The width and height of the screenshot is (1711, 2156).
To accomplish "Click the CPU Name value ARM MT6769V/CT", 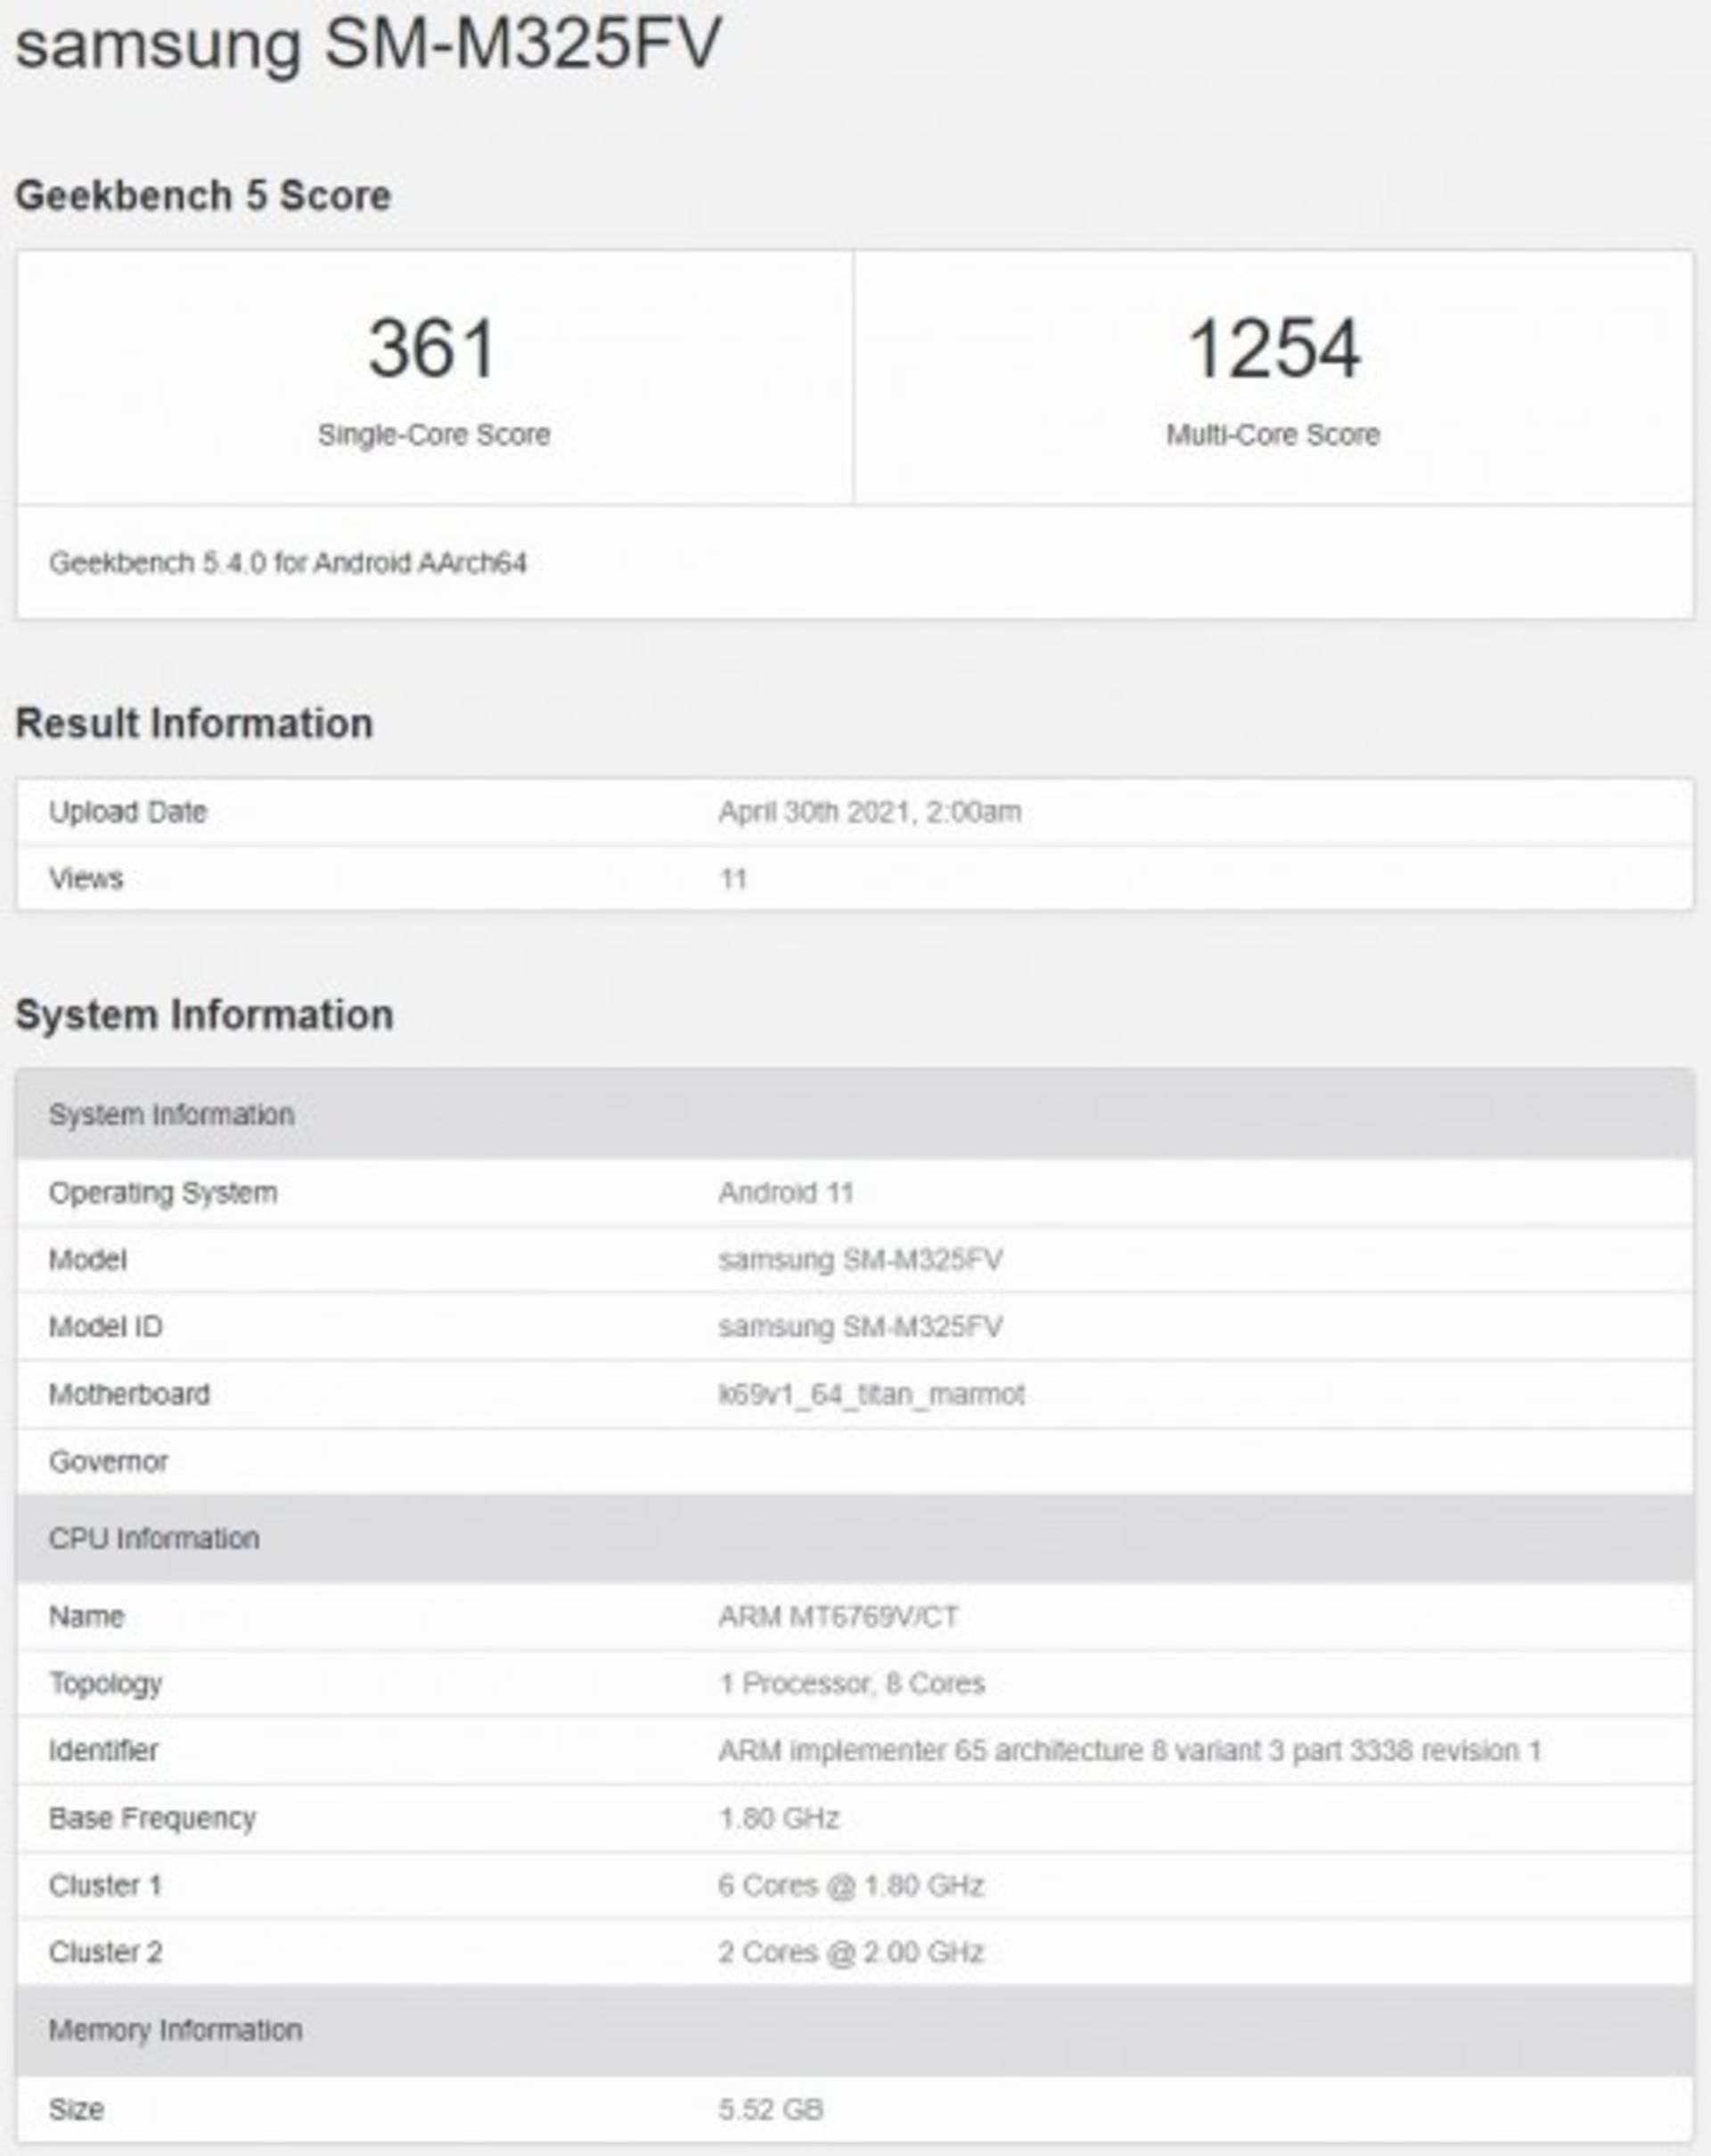I will click(838, 1616).
